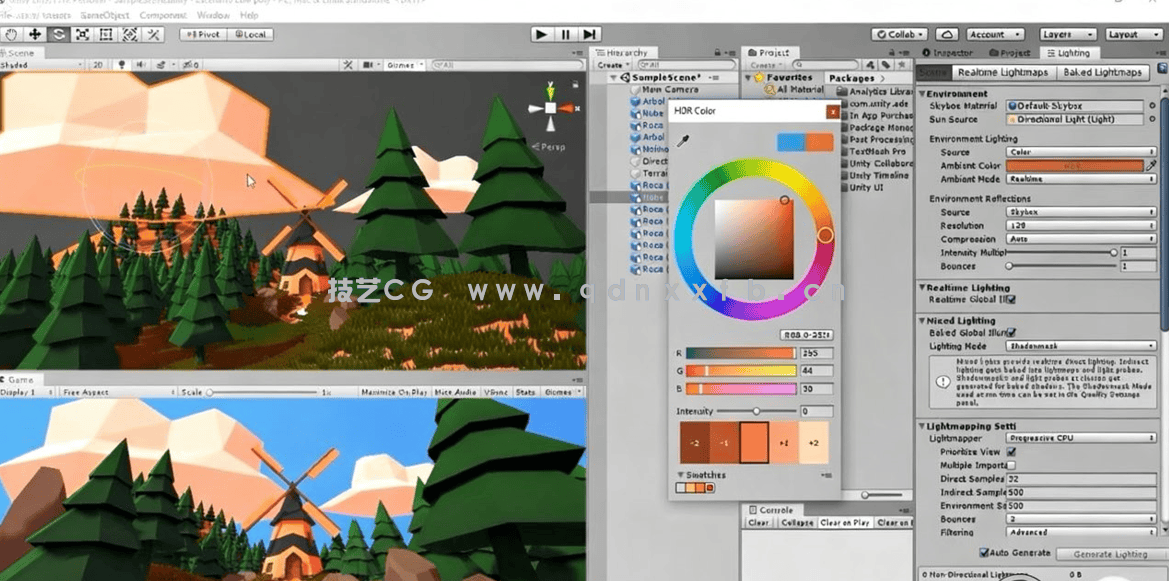Toggle Auto Generate checkbox
Viewport: 1169px width, 581px height.
pyautogui.click(x=983, y=553)
